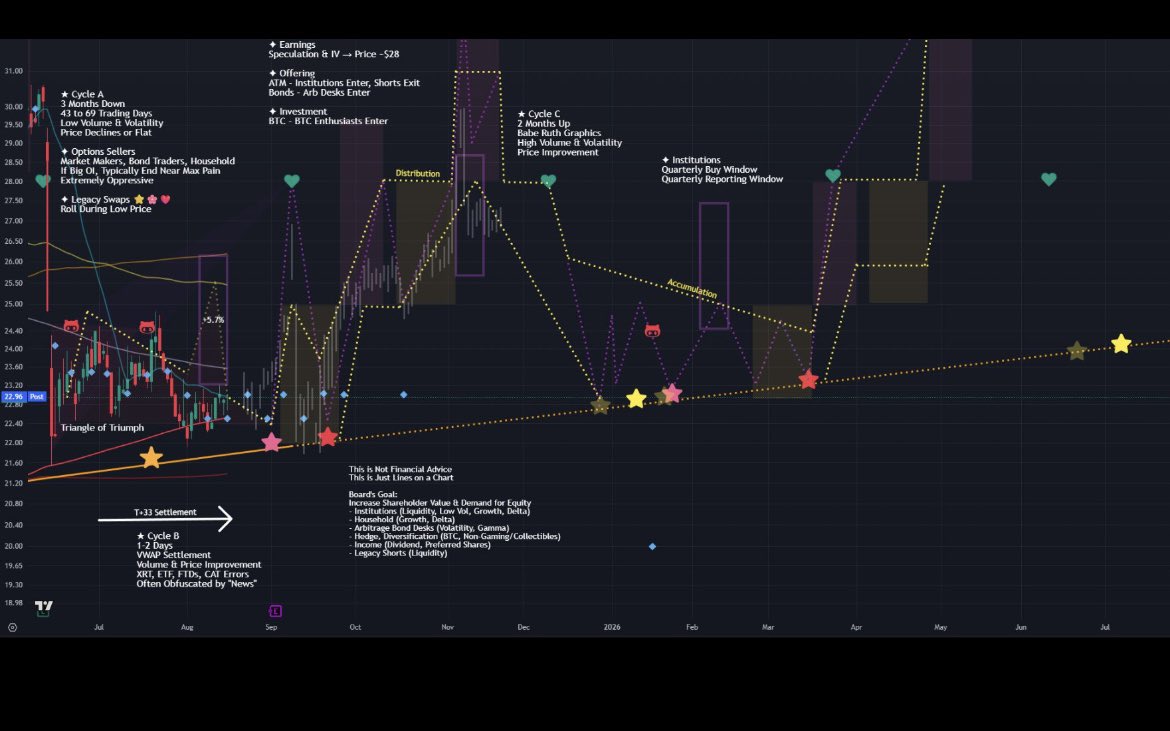Click the green heart before April
Screen dimensions: 1170x731
[833, 175]
